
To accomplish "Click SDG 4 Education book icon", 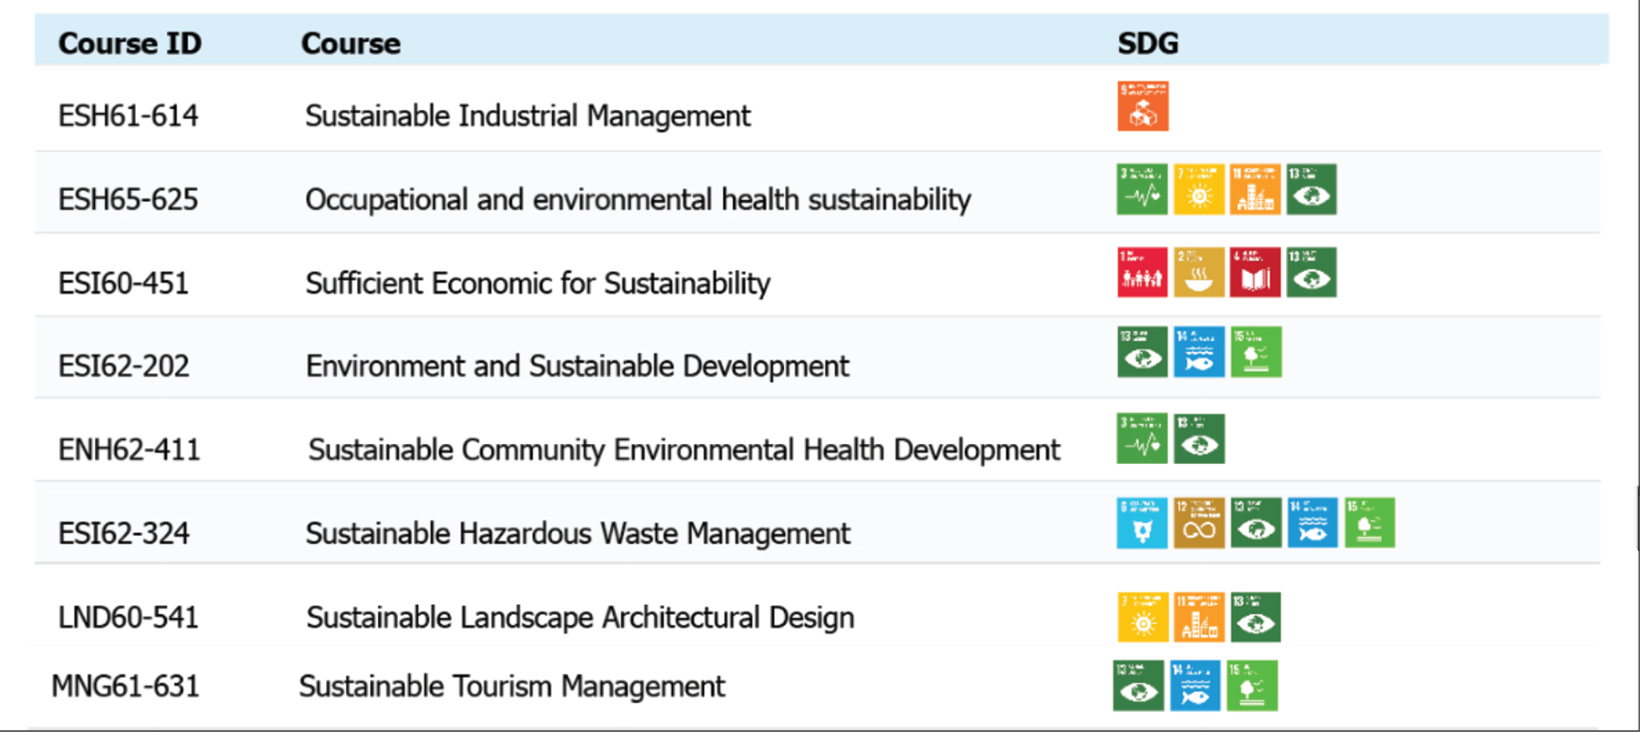I will point(1254,273).
